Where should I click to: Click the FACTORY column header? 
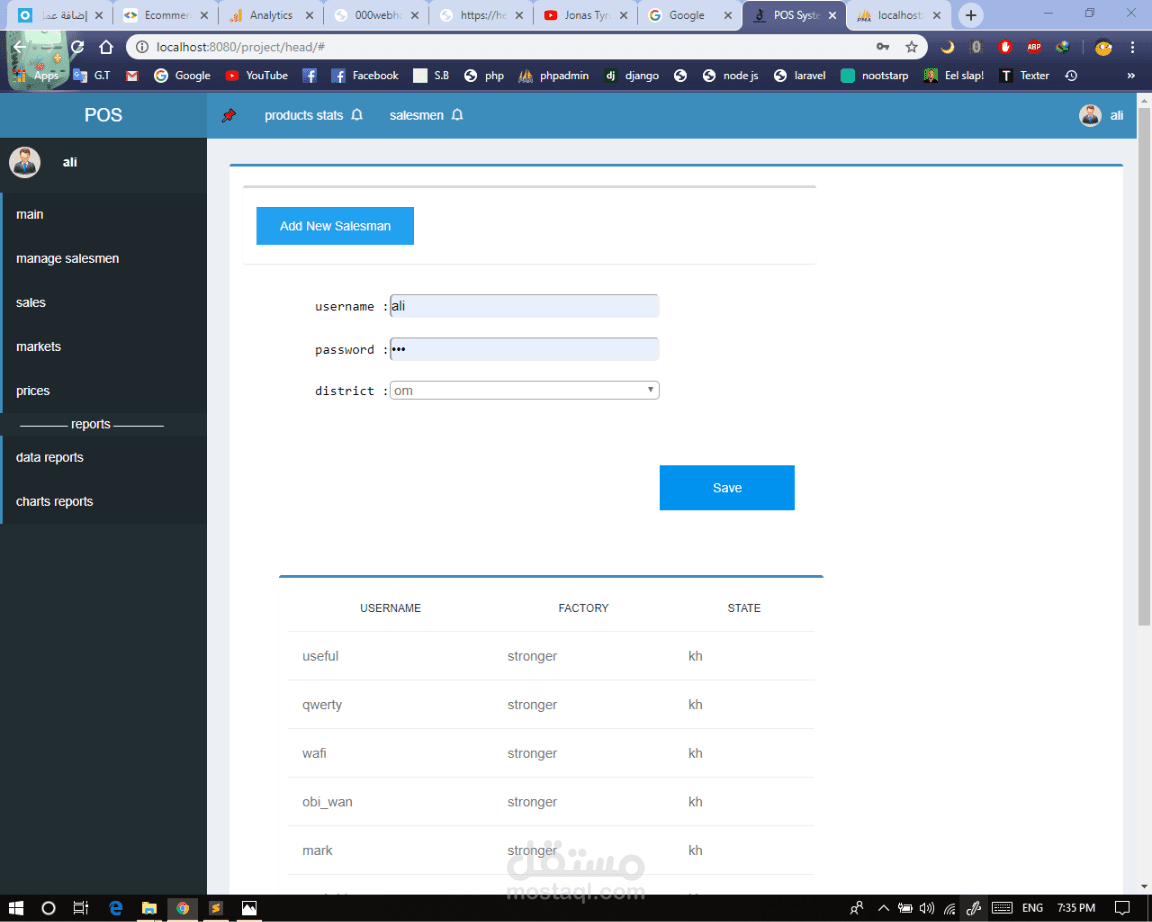click(583, 608)
